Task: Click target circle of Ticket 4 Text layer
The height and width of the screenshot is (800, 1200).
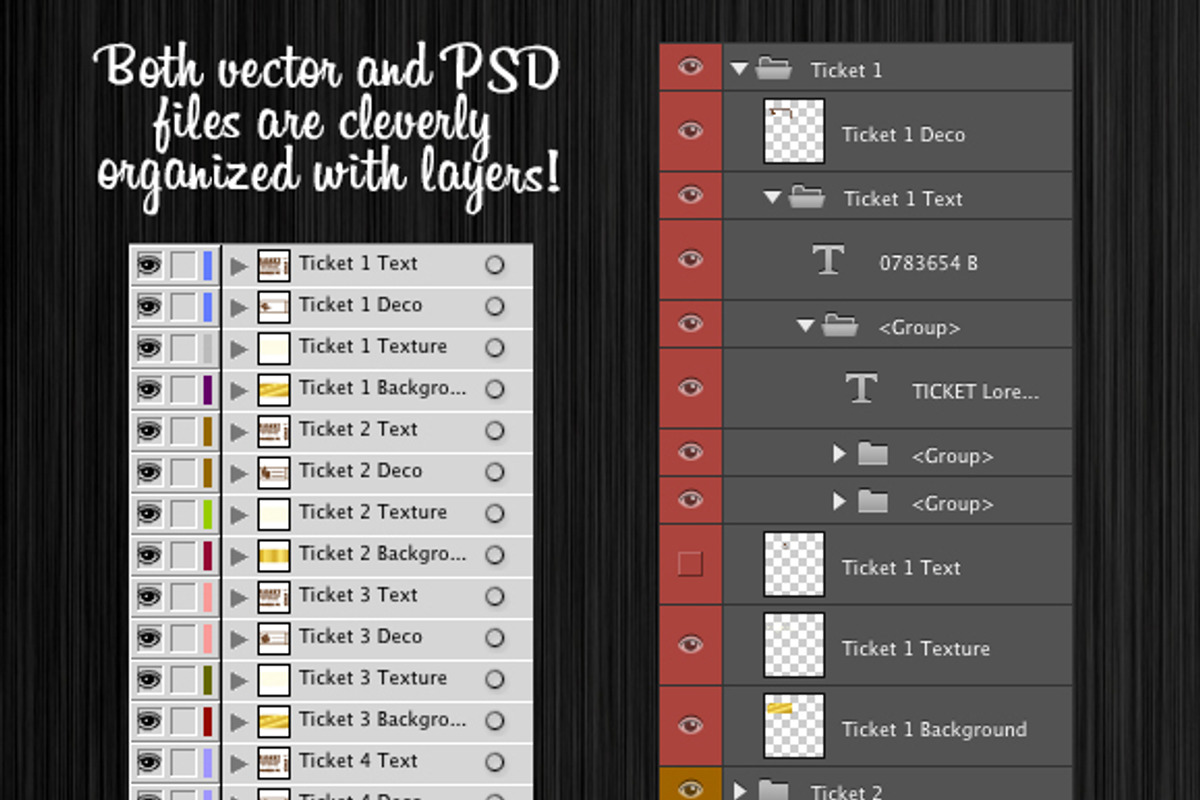Action: click(x=494, y=762)
